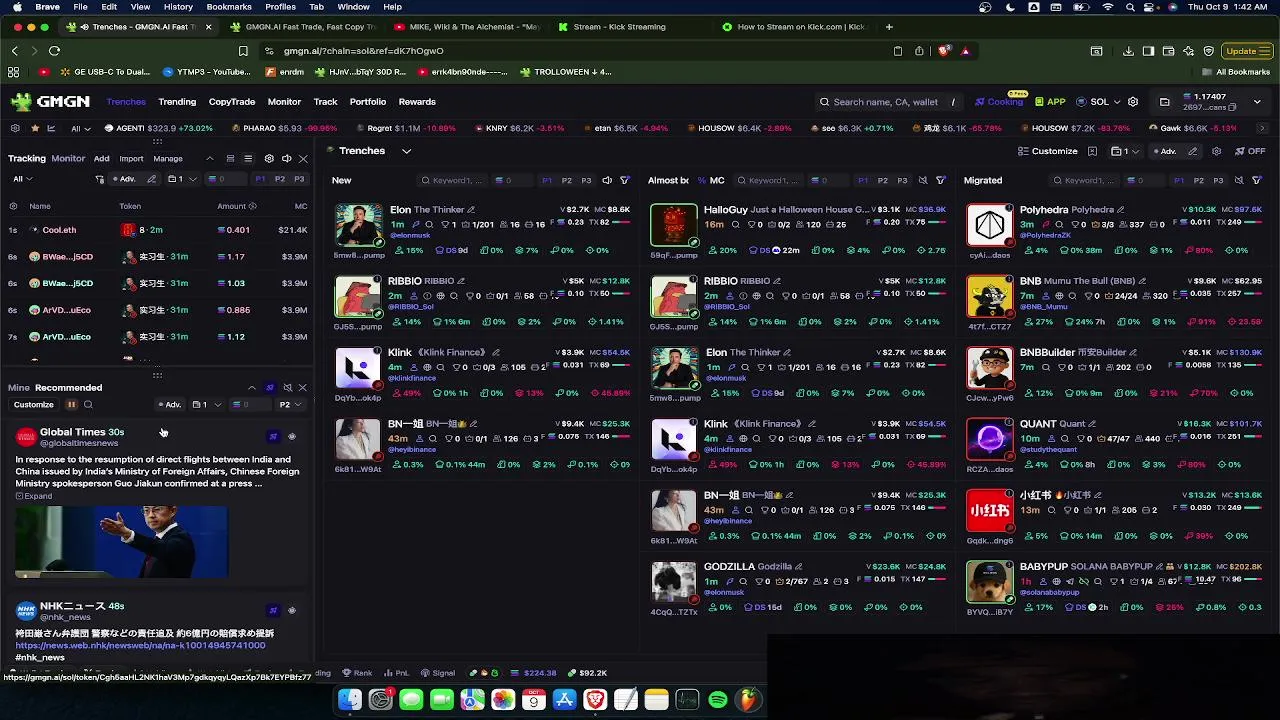This screenshot has height=720, width=1280.
Task: Open Bookmarks menu in macOS menu bar
Action: [229, 7]
